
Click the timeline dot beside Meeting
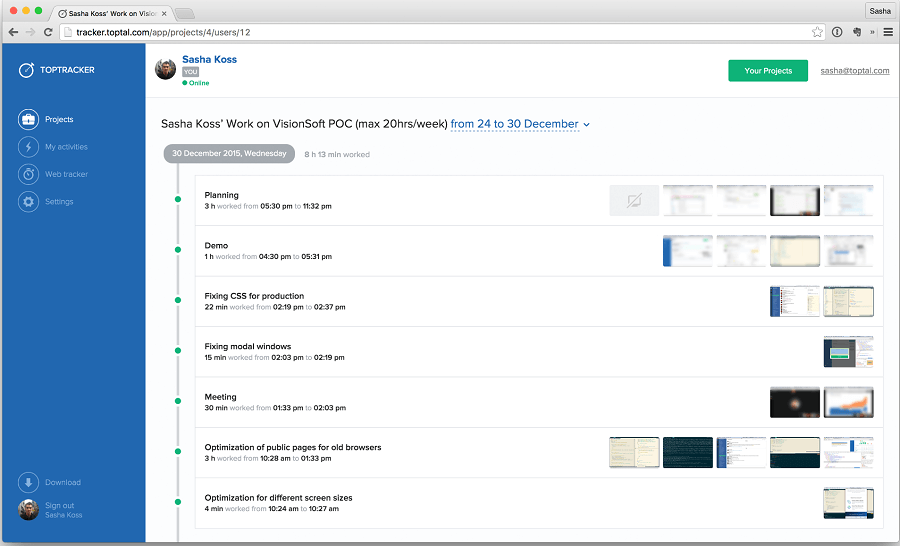[178, 401]
